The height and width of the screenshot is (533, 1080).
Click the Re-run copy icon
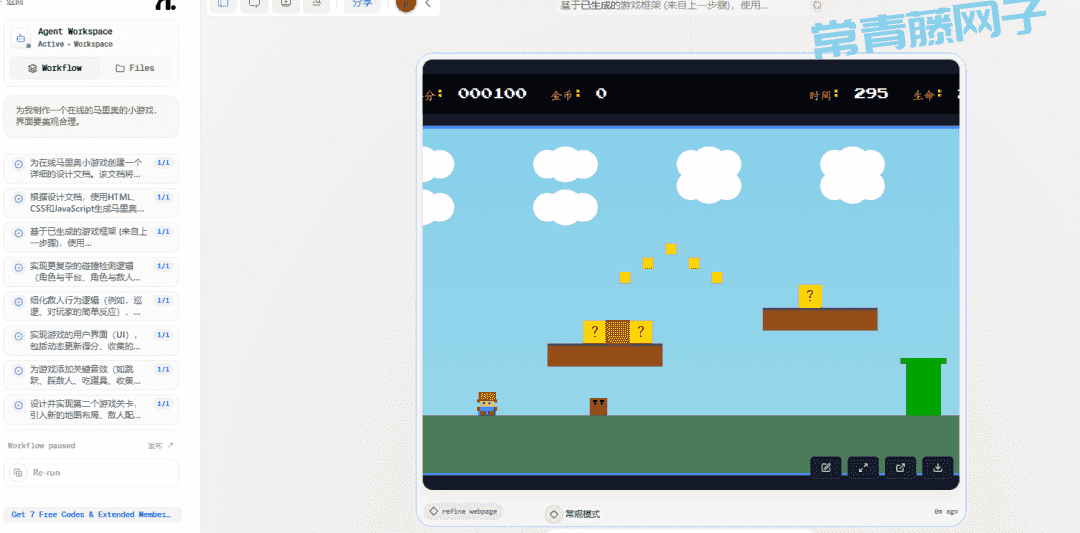click(19, 473)
